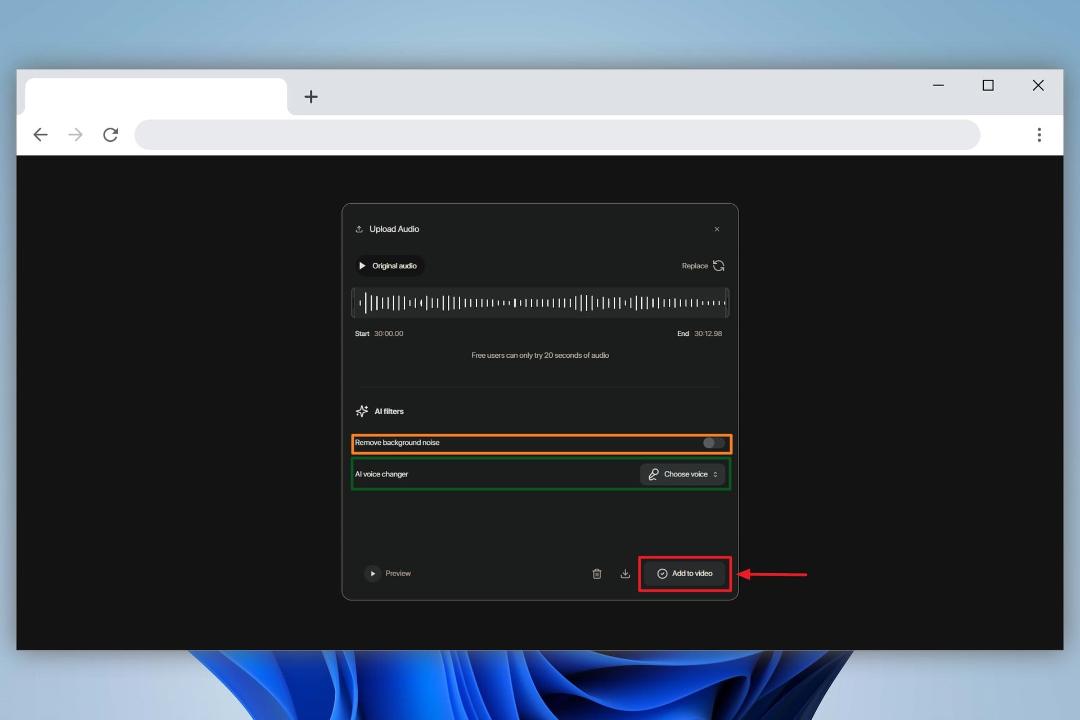Viewport: 1080px width, 720px height.
Task: Select the current browser tab
Action: [x=156, y=96]
